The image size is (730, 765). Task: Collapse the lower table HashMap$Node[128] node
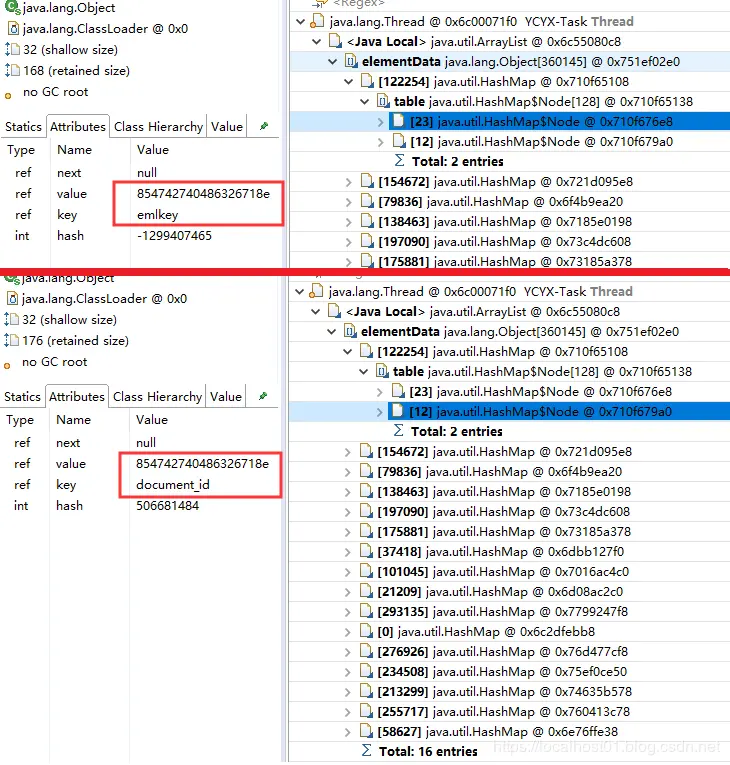pyautogui.click(x=364, y=372)
